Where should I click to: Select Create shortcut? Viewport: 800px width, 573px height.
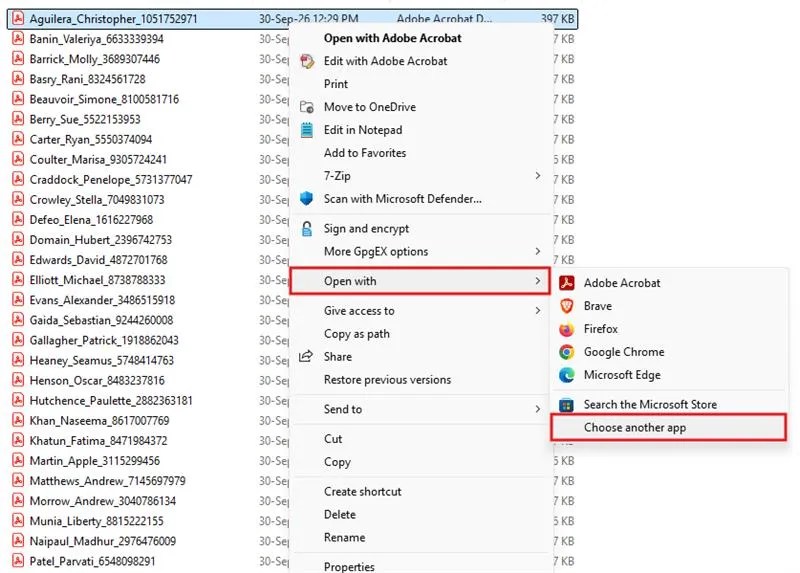tap(362, 491)
